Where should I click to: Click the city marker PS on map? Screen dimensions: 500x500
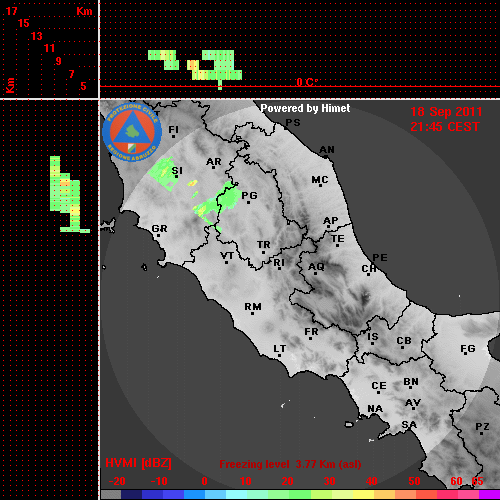coord(293,123)
